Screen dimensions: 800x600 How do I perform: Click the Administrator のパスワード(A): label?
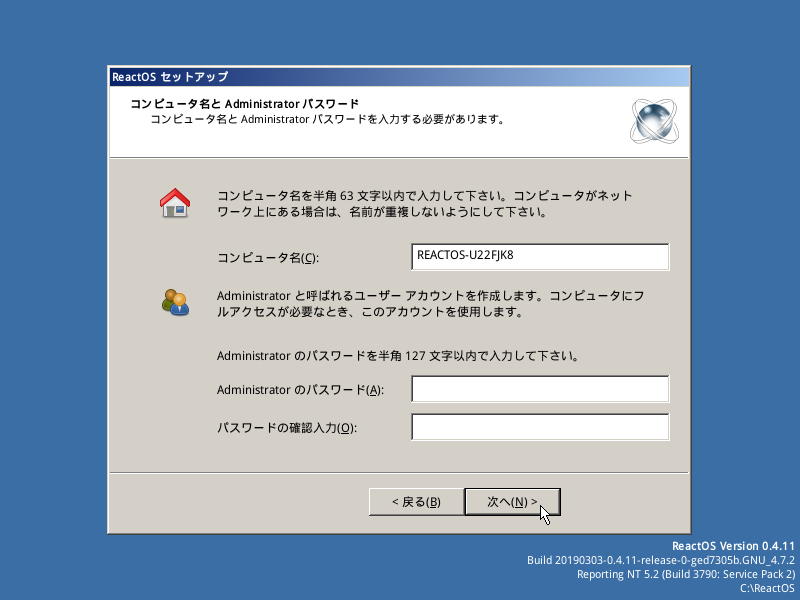coord(300,390)
